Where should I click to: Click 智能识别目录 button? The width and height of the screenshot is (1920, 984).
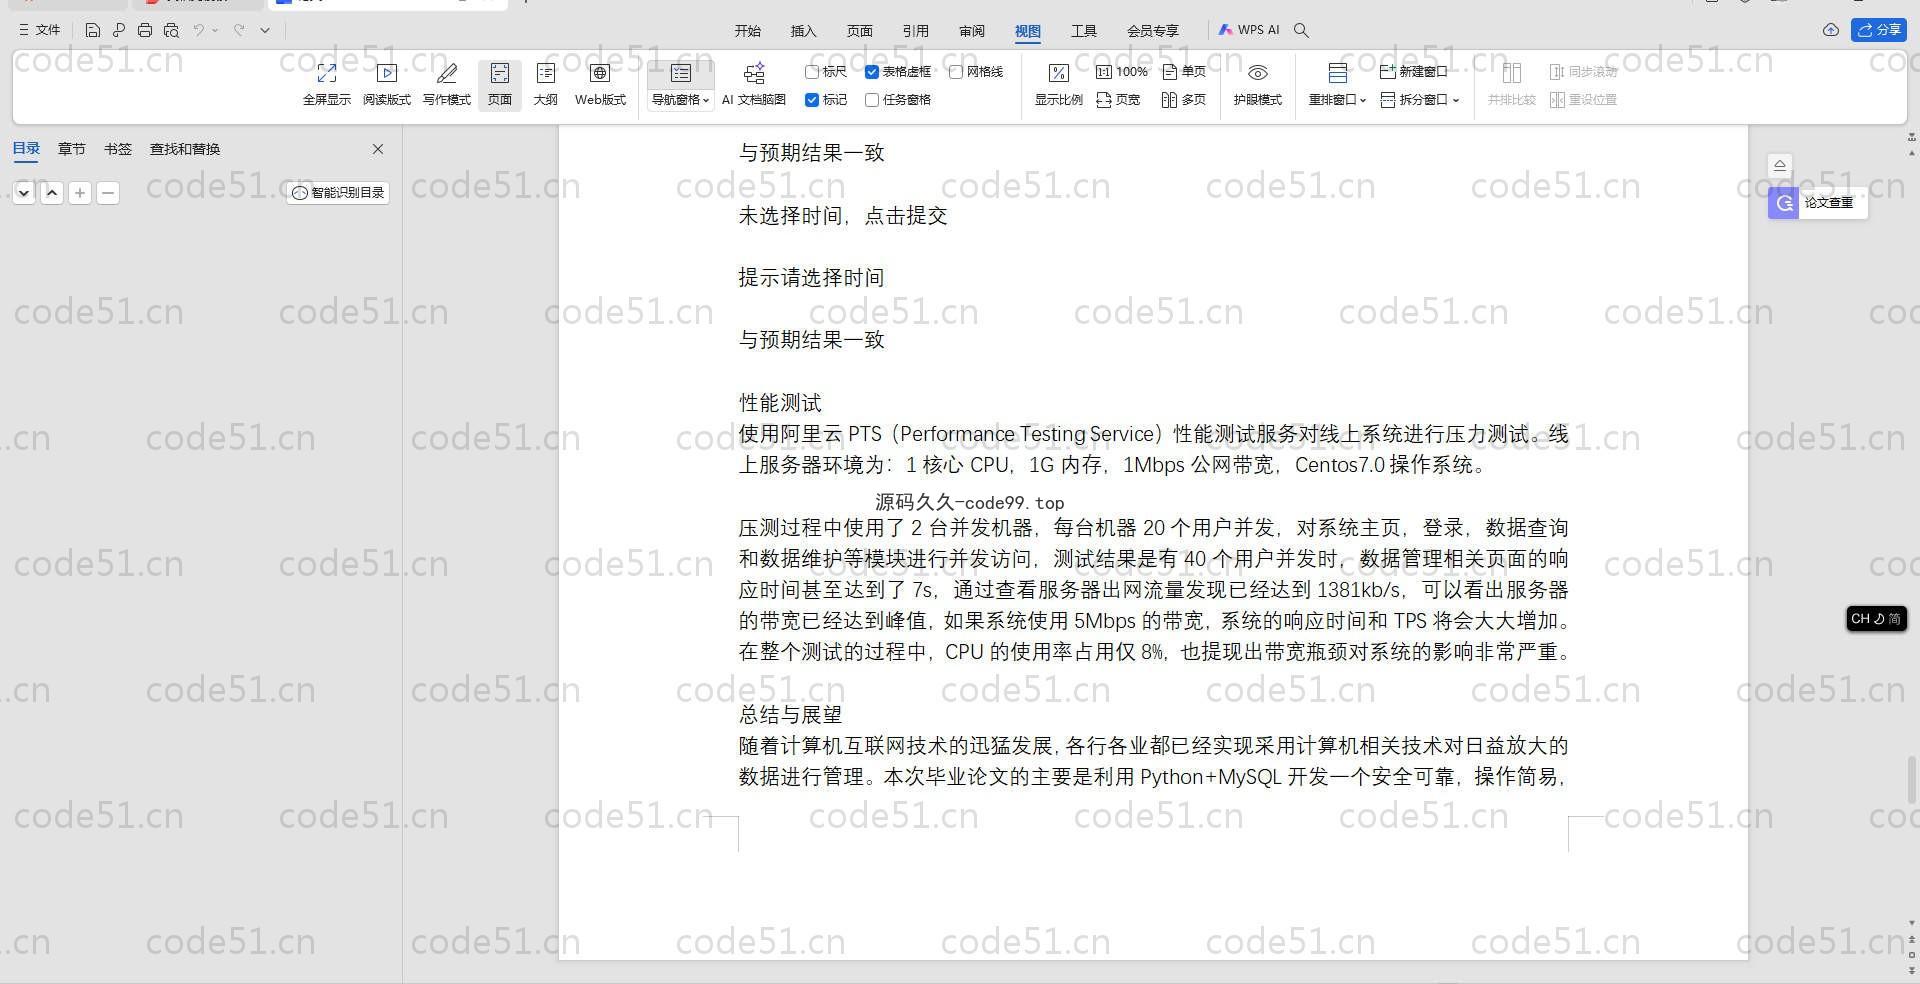coord(338,193)
